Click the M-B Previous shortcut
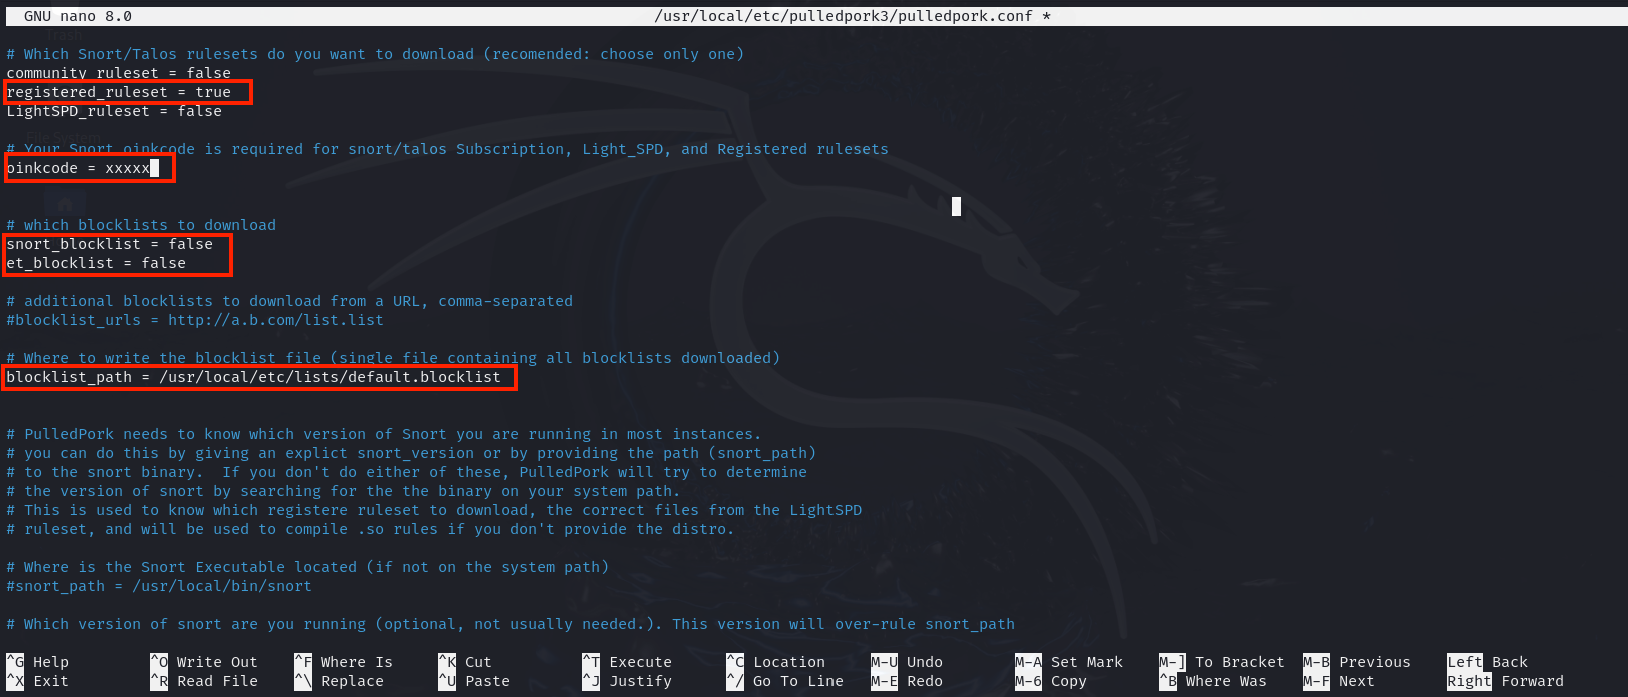The image size is (1628, 697). coord(1357,662)
